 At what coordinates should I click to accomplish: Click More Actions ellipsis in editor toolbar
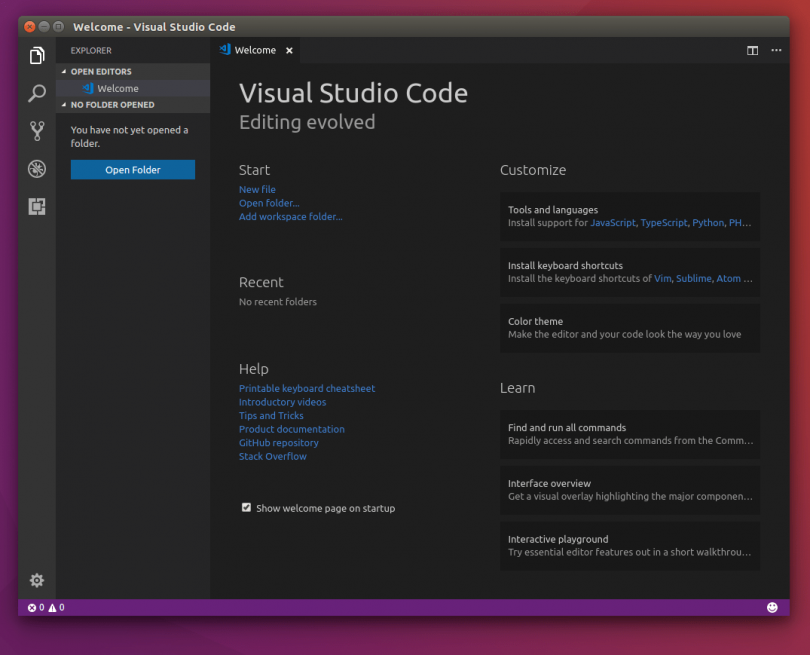(x=776, y=50)
